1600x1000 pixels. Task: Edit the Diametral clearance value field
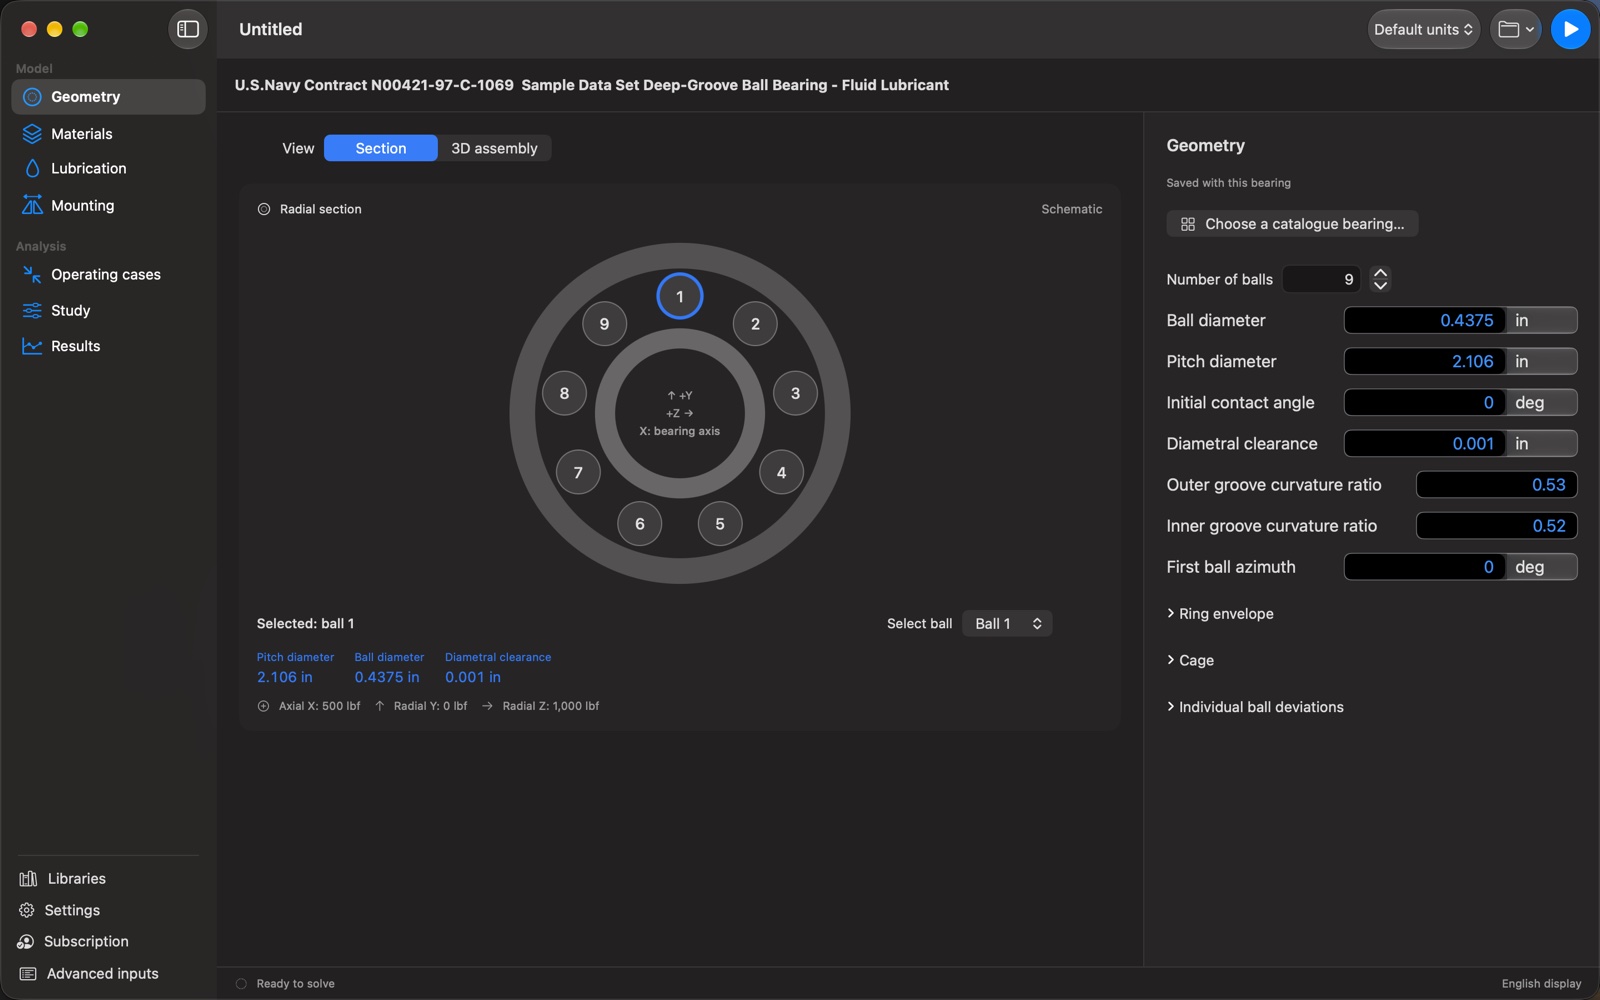click(1424, 443)
